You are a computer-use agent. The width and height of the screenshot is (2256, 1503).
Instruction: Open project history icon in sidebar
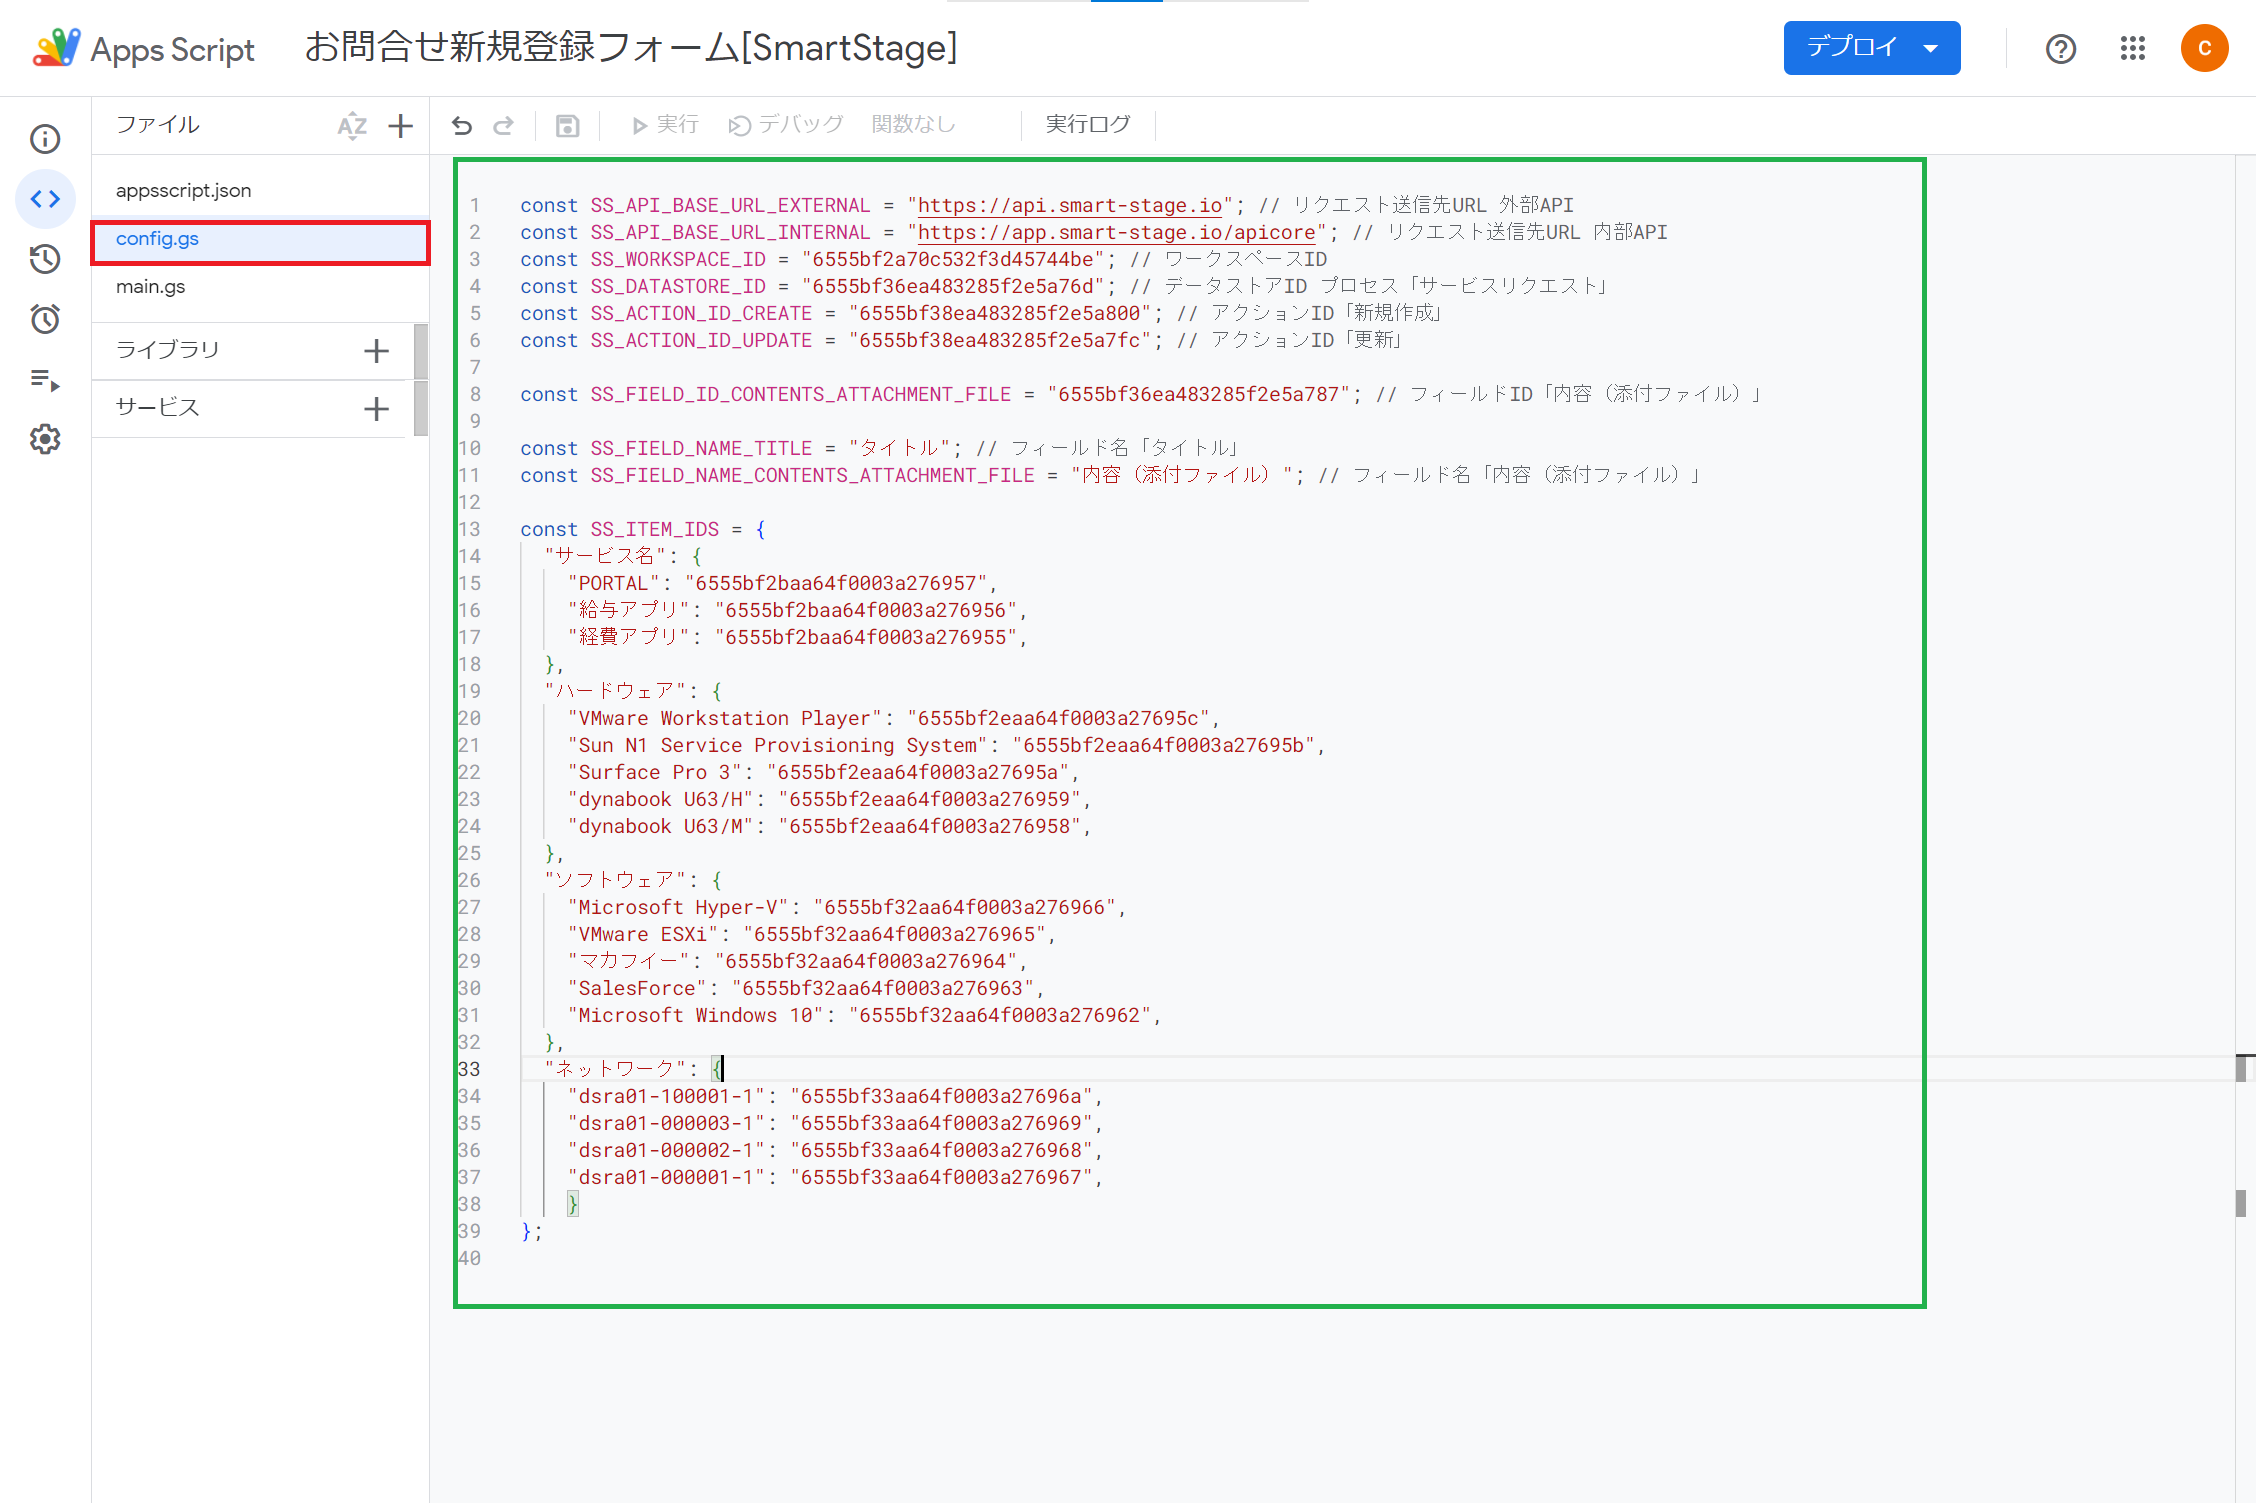[x=45, y=259]
